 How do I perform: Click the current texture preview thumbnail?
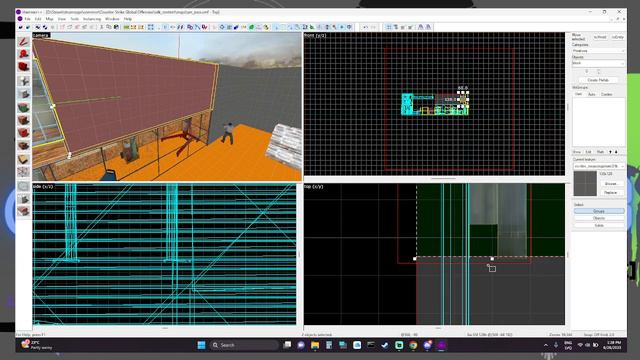pos(585,183)
